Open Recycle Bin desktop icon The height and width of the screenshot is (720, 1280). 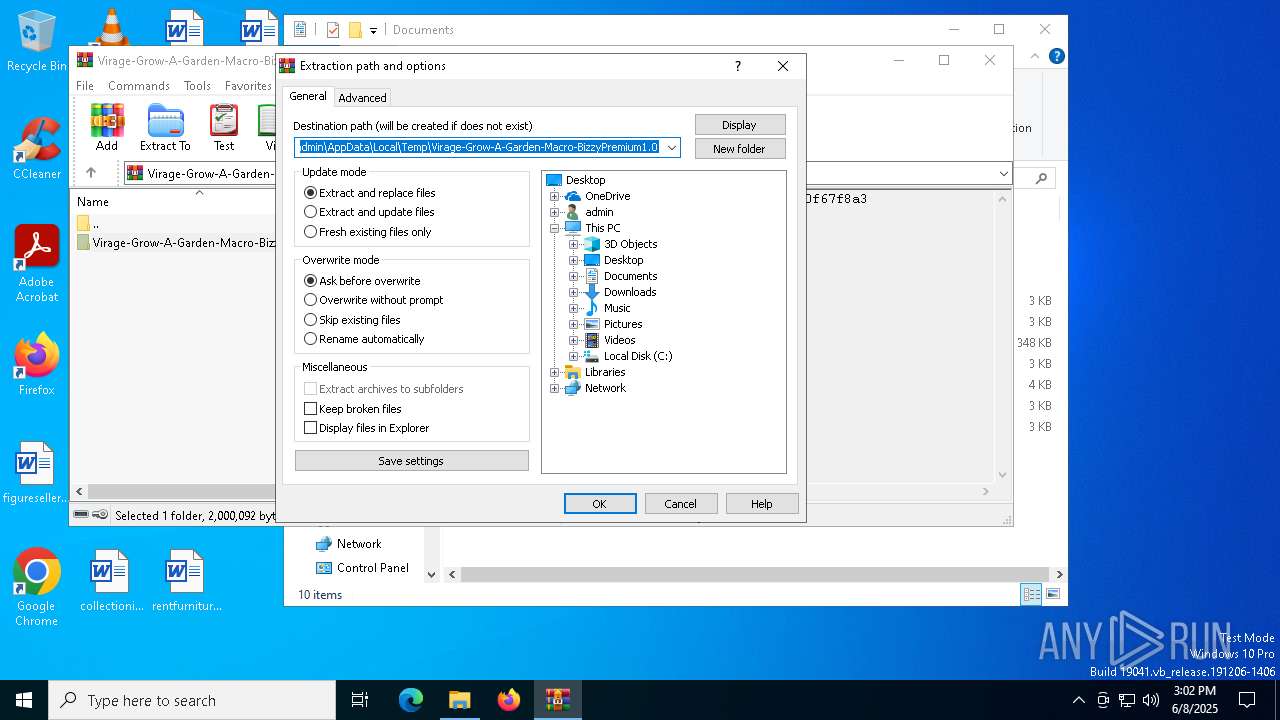point(37,41)
